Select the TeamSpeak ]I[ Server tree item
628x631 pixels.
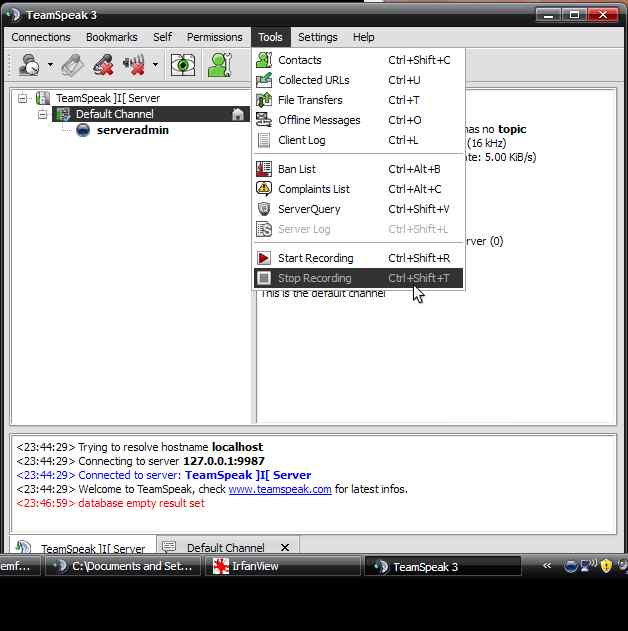click(x=108, y=98)
